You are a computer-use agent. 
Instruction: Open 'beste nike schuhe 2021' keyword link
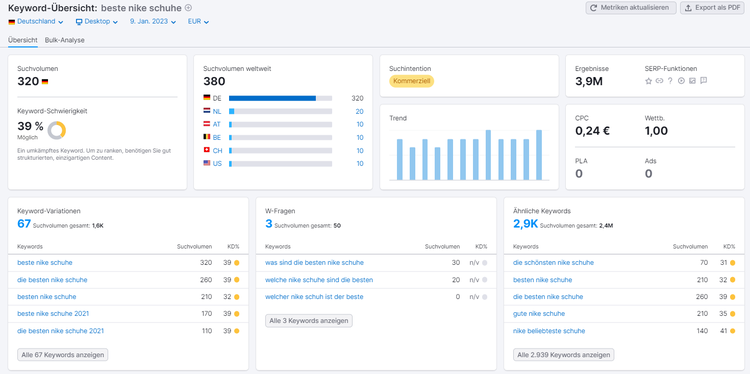click(x=53, y=314)
